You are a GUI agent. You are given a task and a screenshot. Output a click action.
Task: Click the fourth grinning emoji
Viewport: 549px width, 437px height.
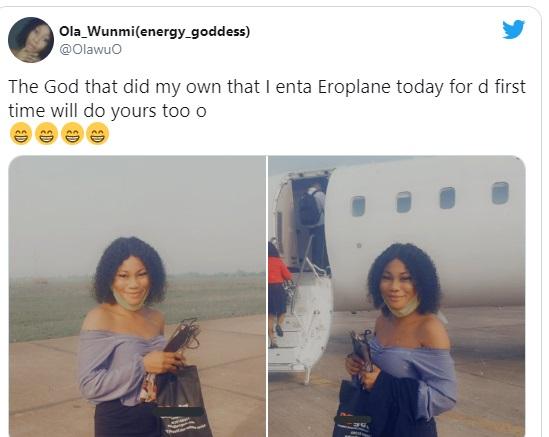[x=98, y=134]
